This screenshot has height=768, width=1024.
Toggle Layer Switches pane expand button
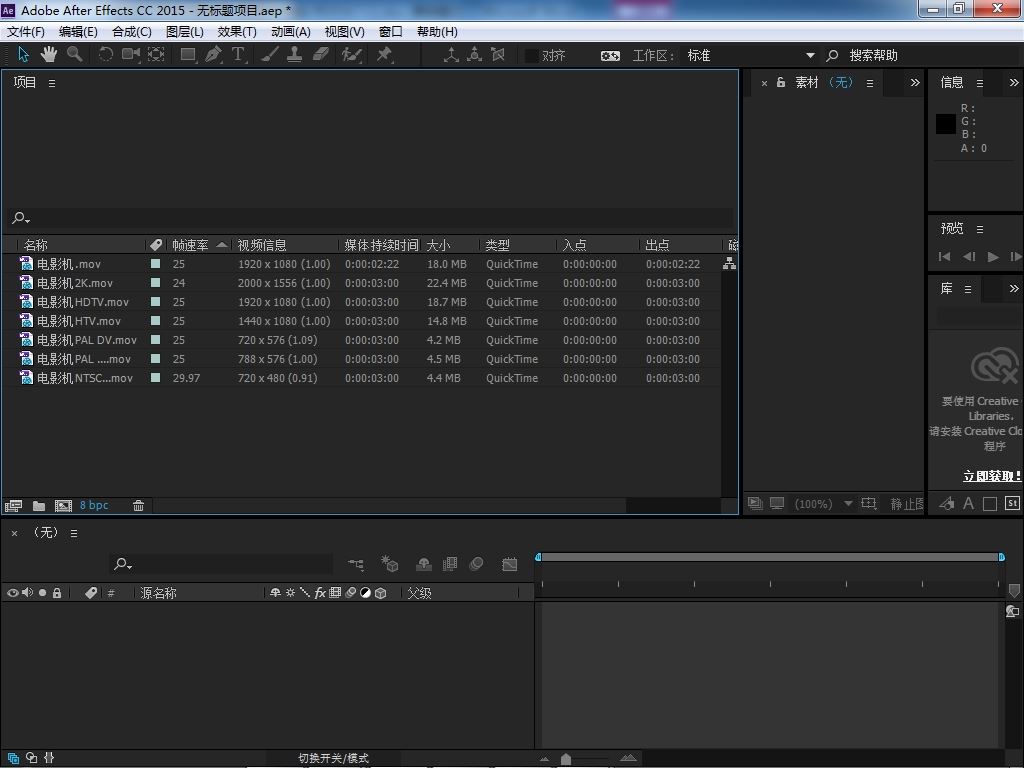(13, 758)
